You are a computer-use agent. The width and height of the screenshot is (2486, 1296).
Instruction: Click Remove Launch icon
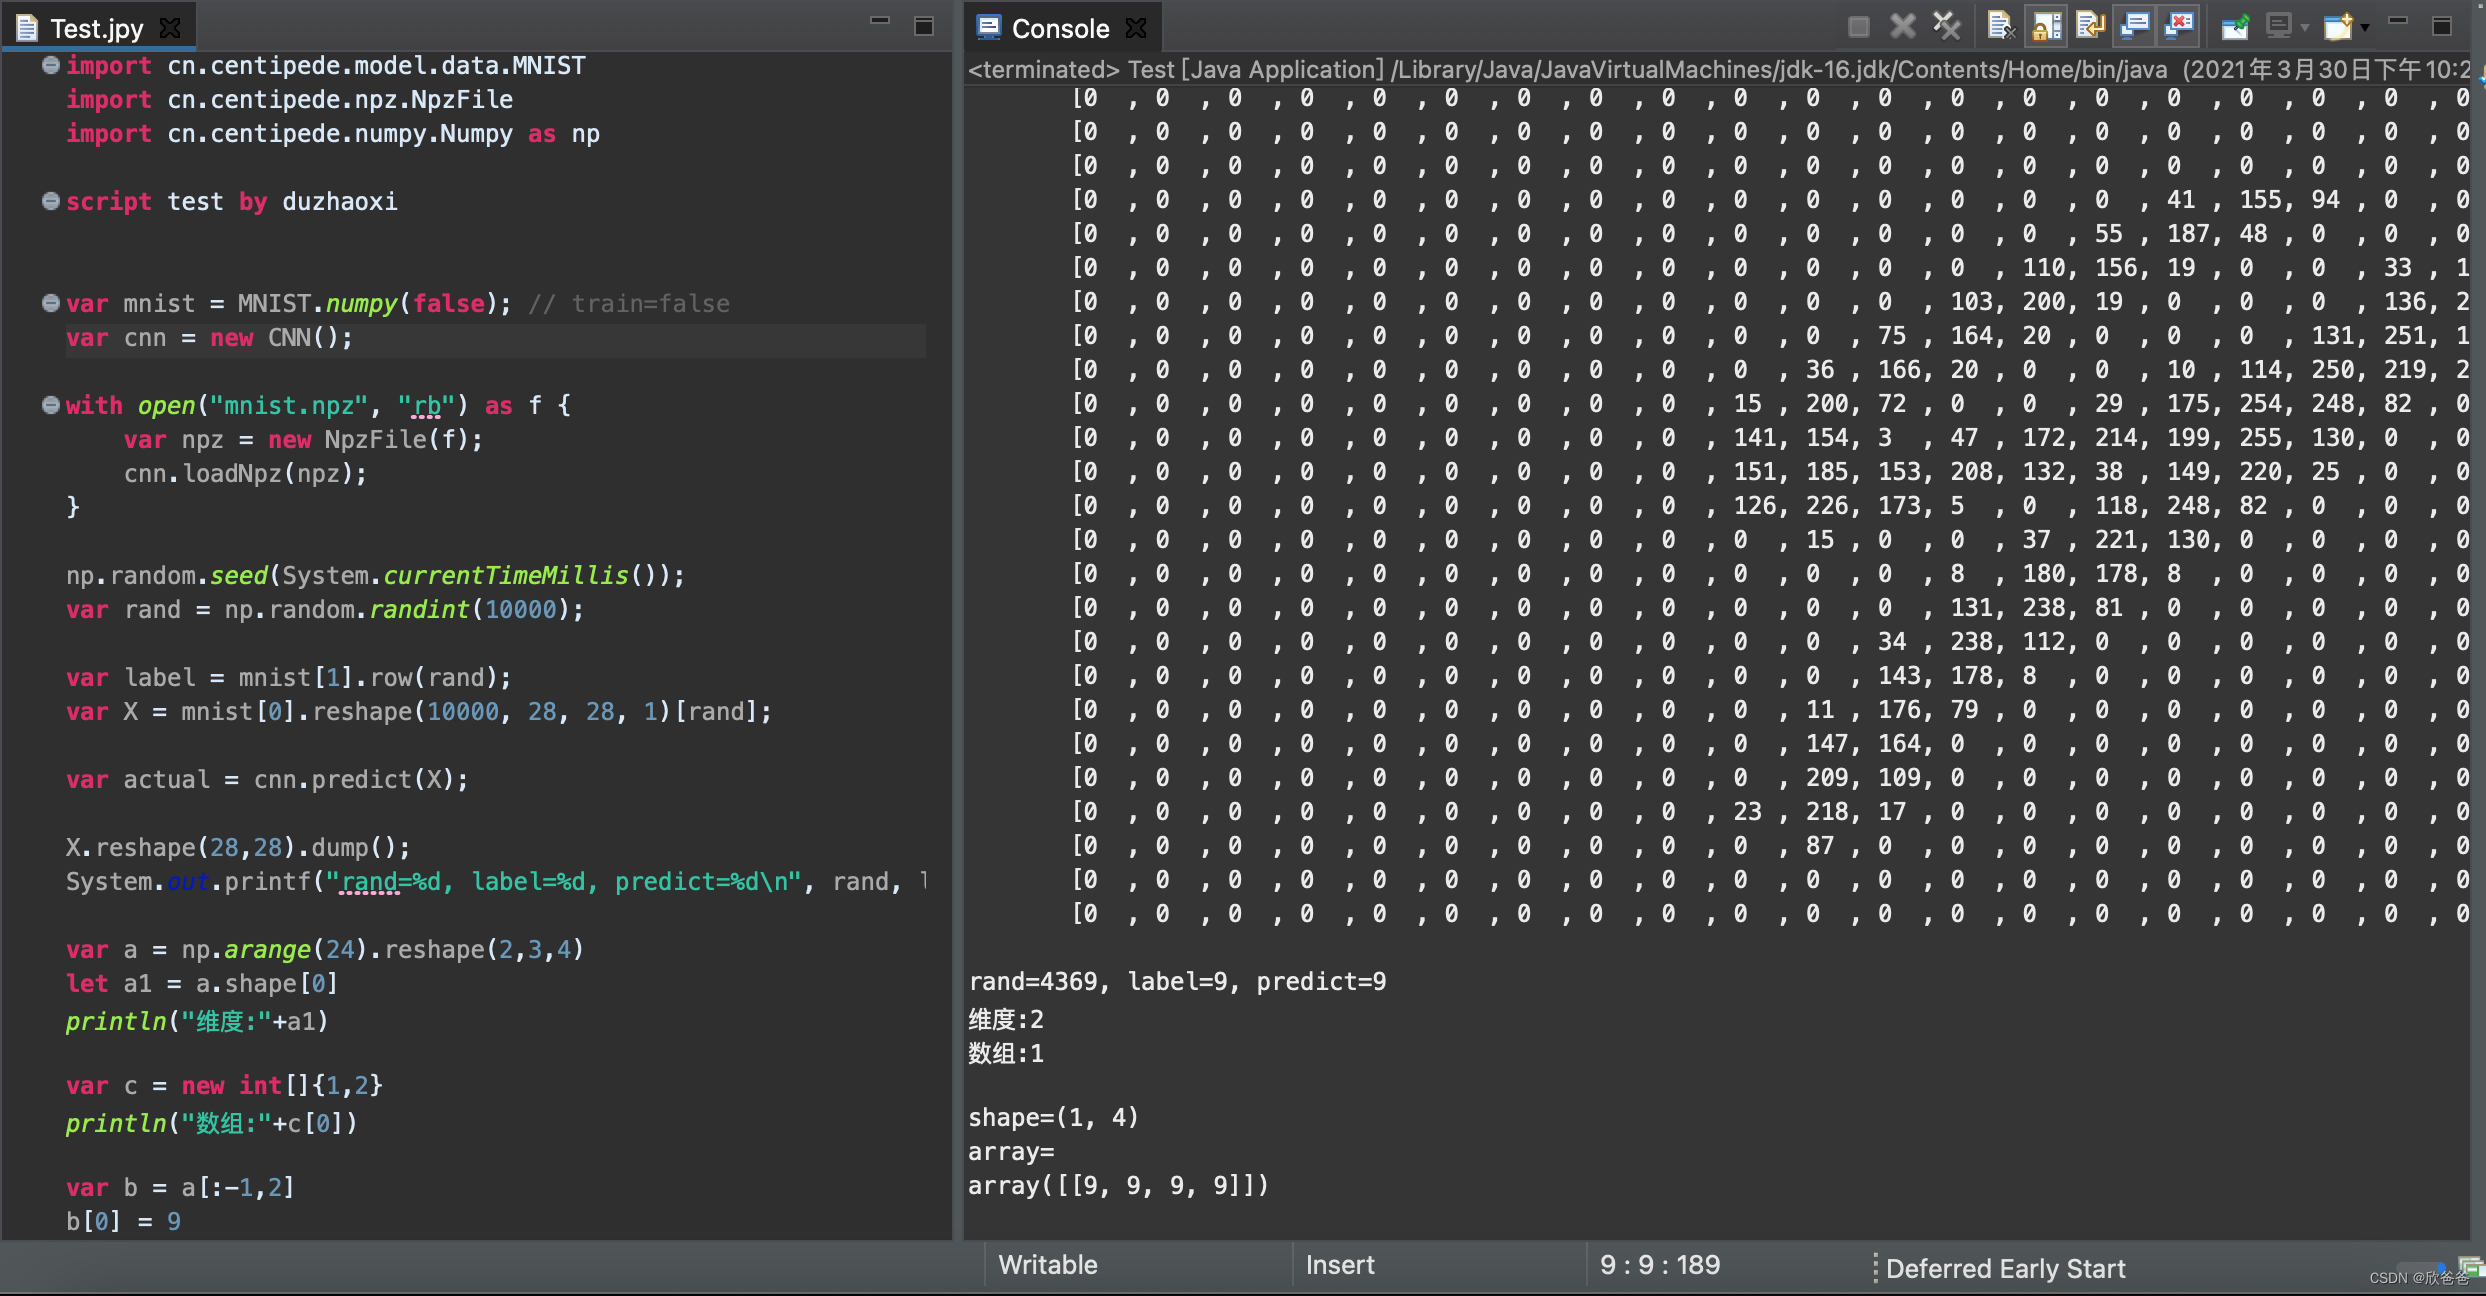tap(1902, 27)
